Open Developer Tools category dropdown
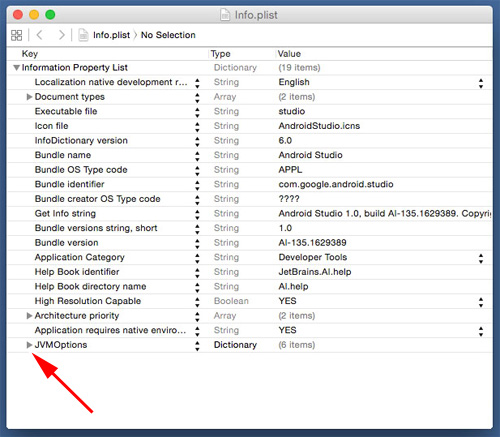This screenshot has width=500, height=437. coord(481,258)
